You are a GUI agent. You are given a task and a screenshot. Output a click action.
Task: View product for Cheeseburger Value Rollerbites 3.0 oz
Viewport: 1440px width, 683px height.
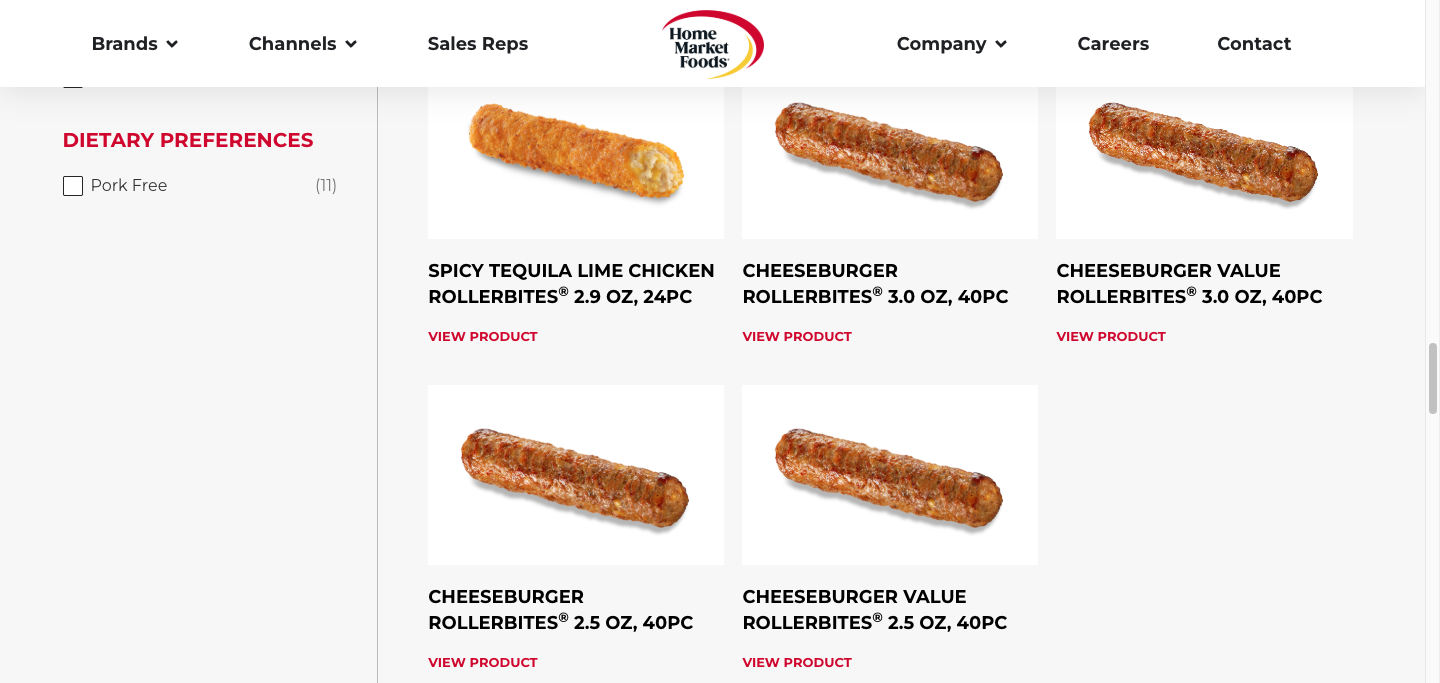coord(1111,337)
